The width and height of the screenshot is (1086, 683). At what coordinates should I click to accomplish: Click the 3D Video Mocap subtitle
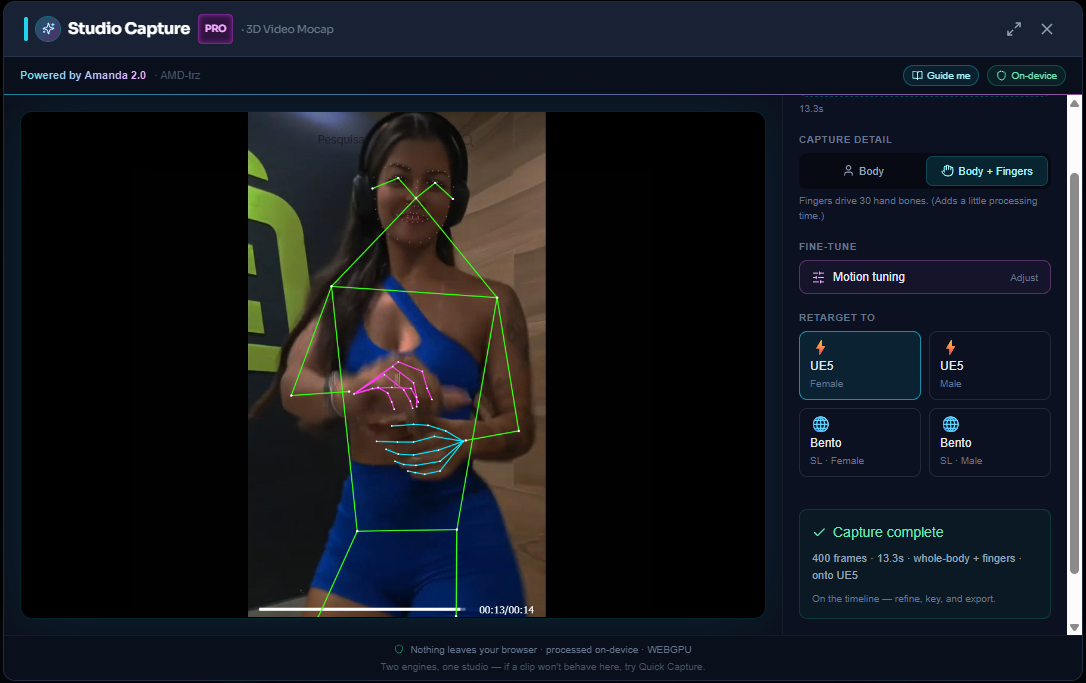[x=290, y=29]
